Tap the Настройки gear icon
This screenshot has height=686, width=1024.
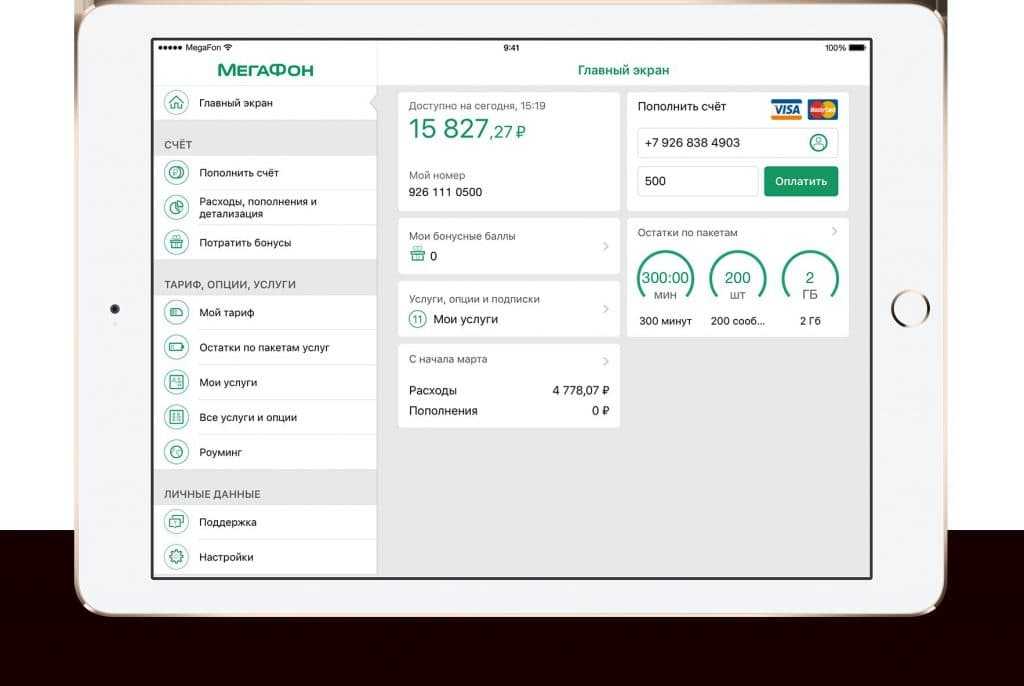coord(176,557)
